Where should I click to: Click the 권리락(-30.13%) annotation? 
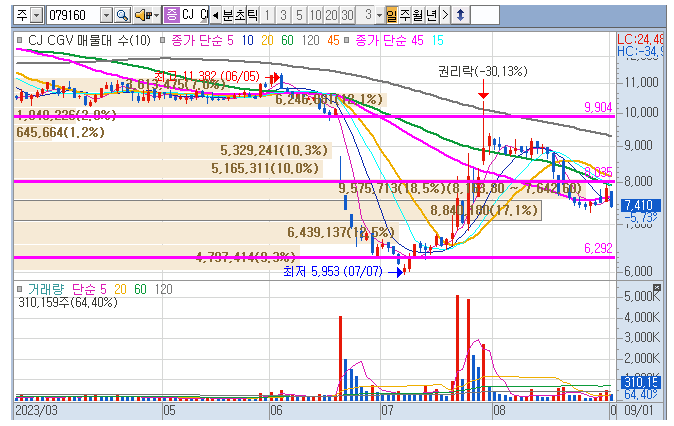coord(483,71)
